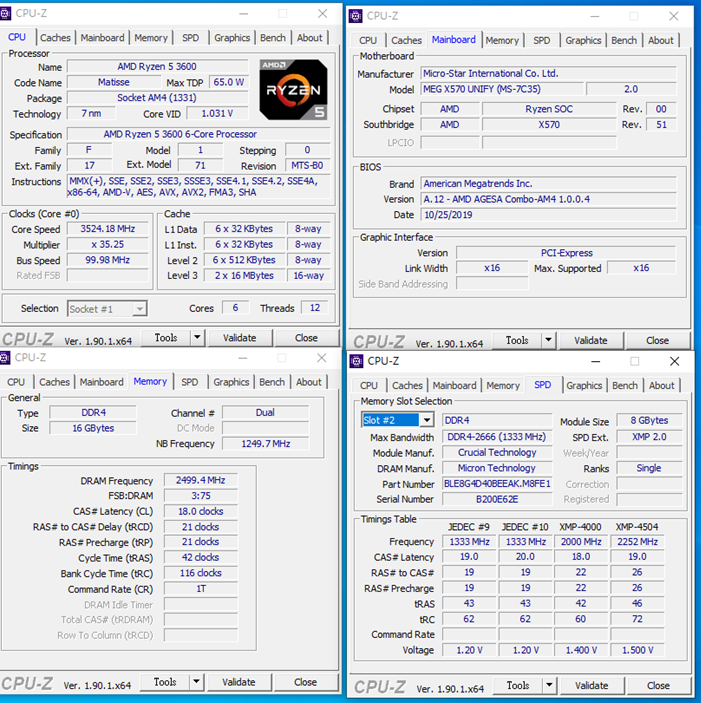Click BIOS Date value 10/25/2019
701x703 pixels.
coord(549,215)
